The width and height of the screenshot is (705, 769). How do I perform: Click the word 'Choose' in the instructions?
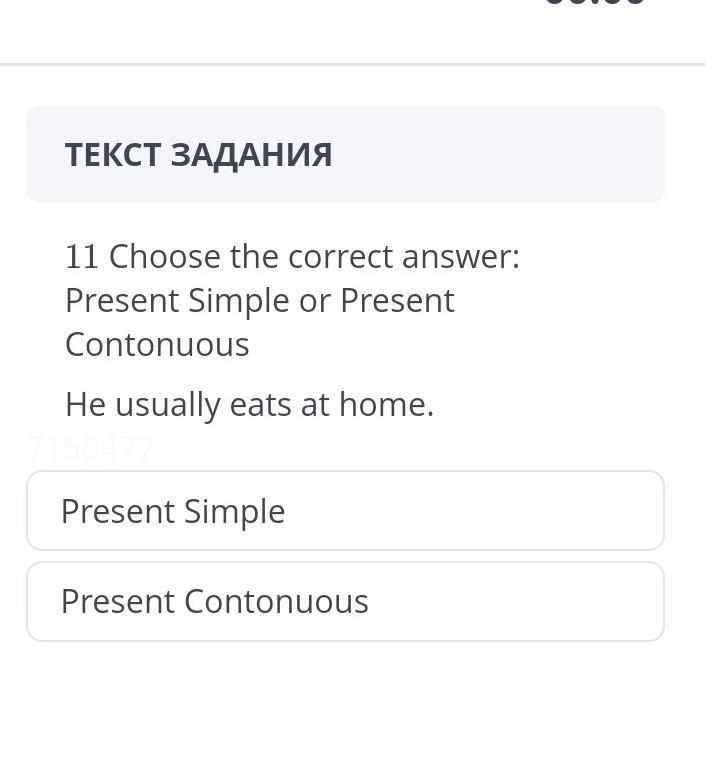point(164,257)
